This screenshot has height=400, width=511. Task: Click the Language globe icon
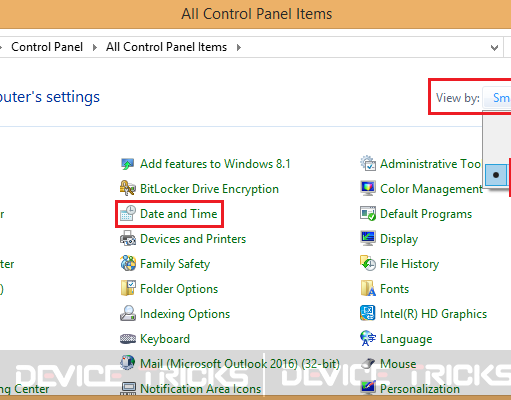(x=368, y=339)
